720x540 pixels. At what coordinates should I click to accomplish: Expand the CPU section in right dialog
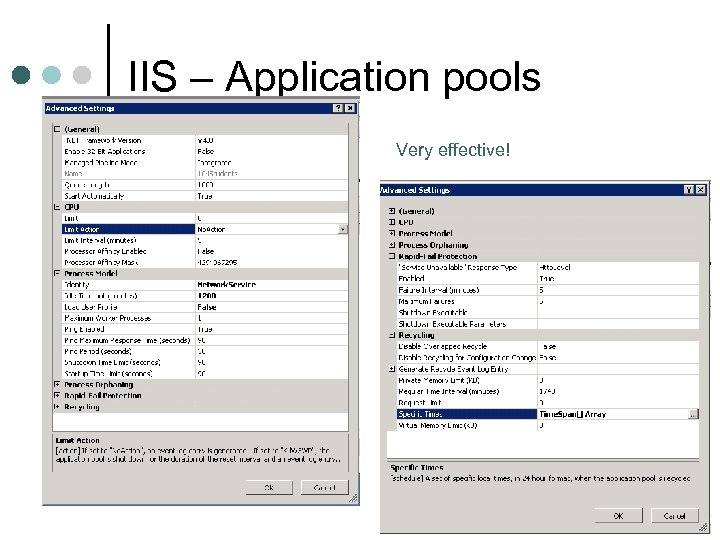point(392,222)
